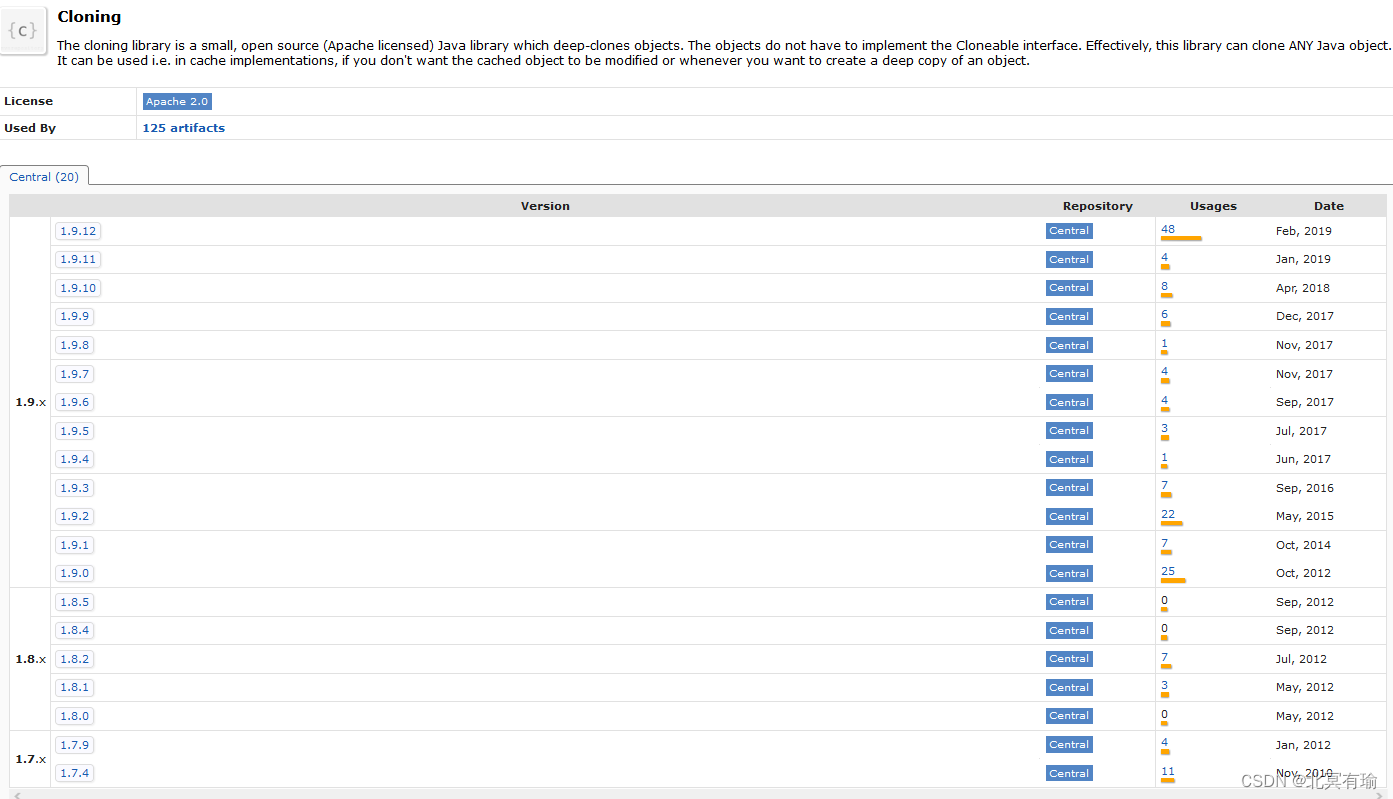Open the 3 usages link for 1.8.1
This screenshot has width=1393, height=799.
coord(1164,685)
